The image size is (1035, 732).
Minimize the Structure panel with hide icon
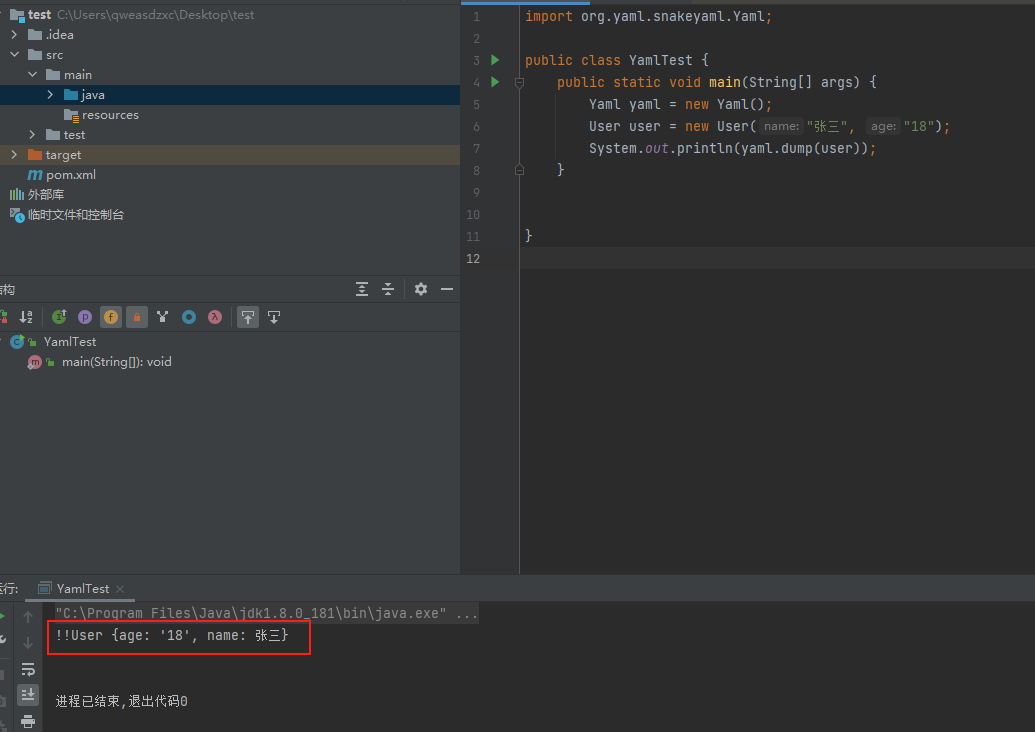pyautogui.click(x=447, y=289)
